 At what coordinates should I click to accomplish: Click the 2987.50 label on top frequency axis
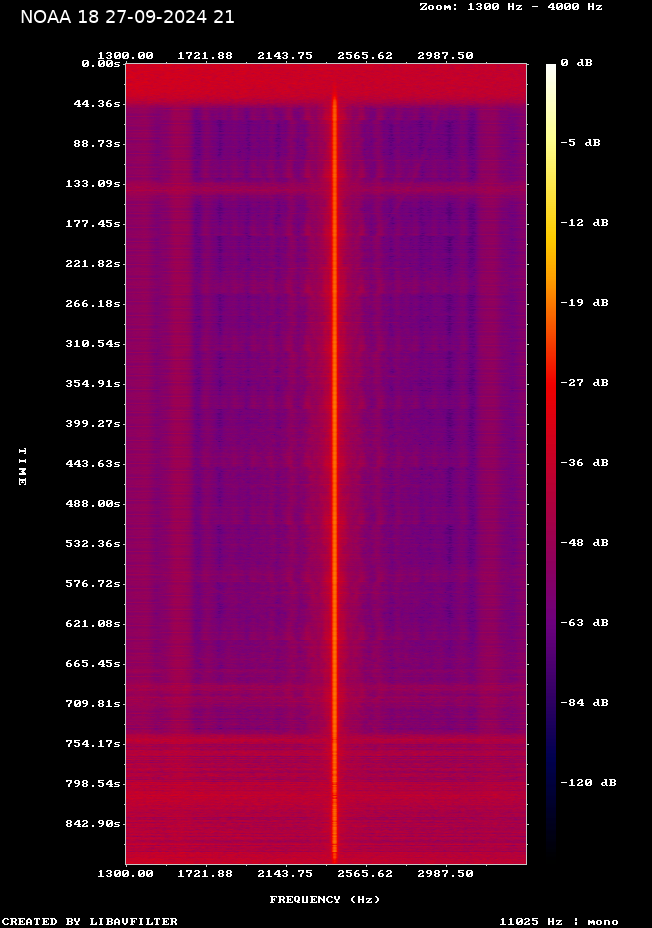[445, 56]
